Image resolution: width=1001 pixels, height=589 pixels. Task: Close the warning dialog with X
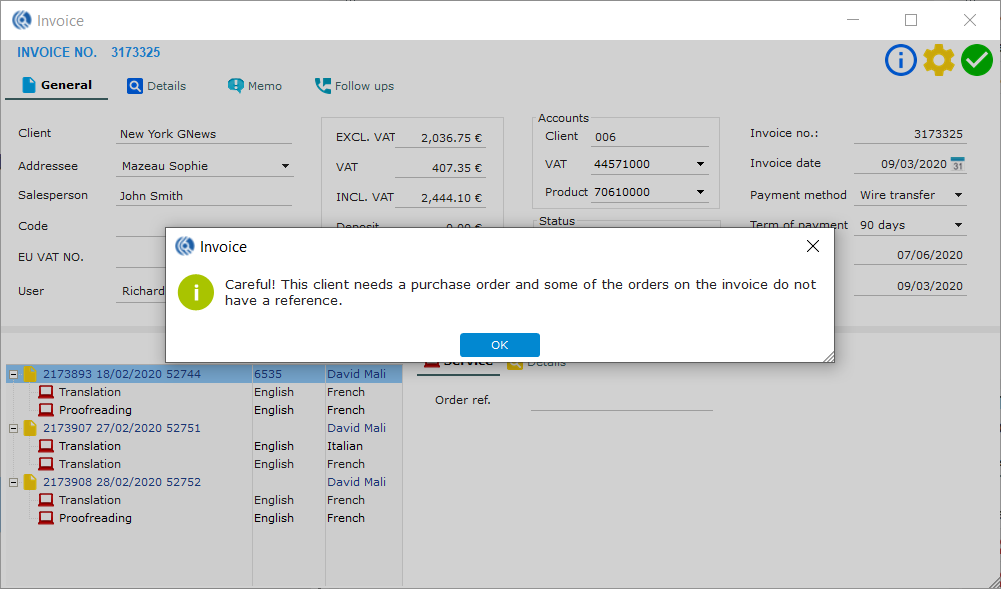coord(812,246)
